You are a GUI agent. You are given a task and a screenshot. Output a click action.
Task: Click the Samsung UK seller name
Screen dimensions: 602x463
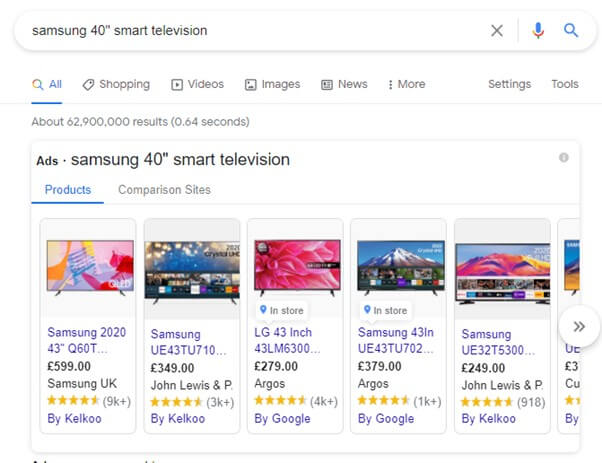tap(82, 384)
